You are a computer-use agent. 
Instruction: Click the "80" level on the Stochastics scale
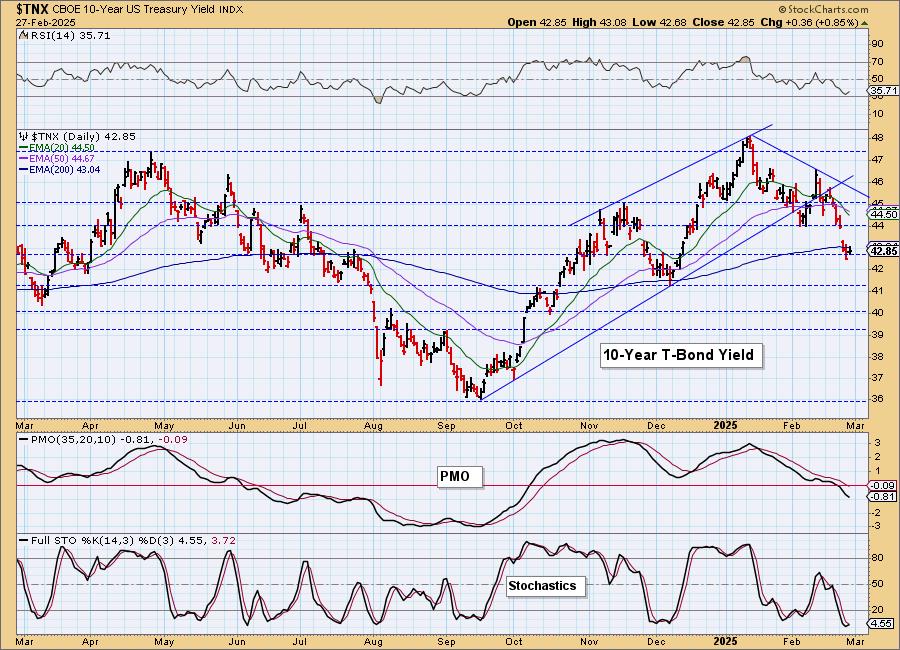coord(879,558)
